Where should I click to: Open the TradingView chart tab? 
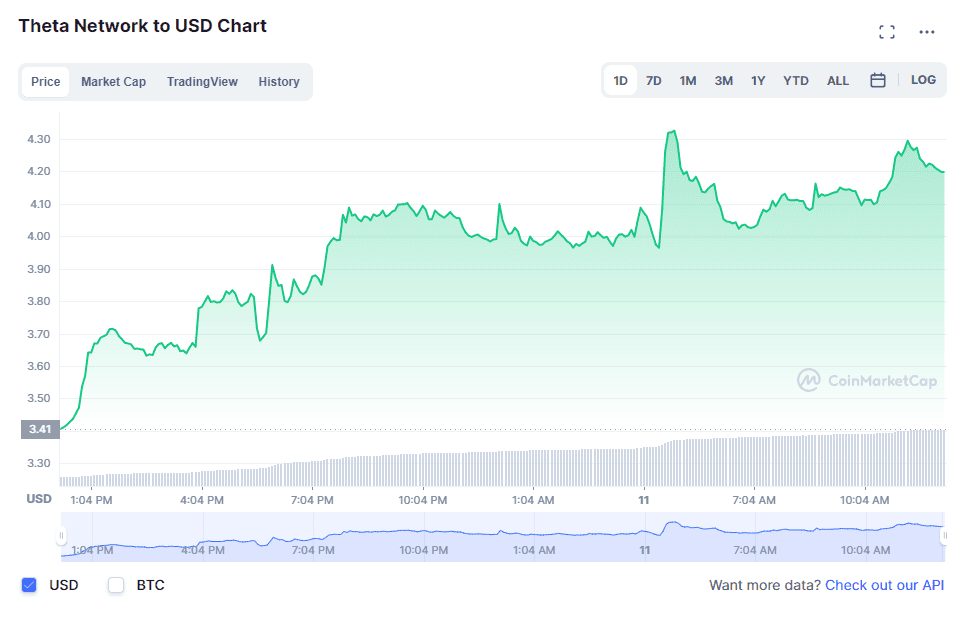coord(202,81)
